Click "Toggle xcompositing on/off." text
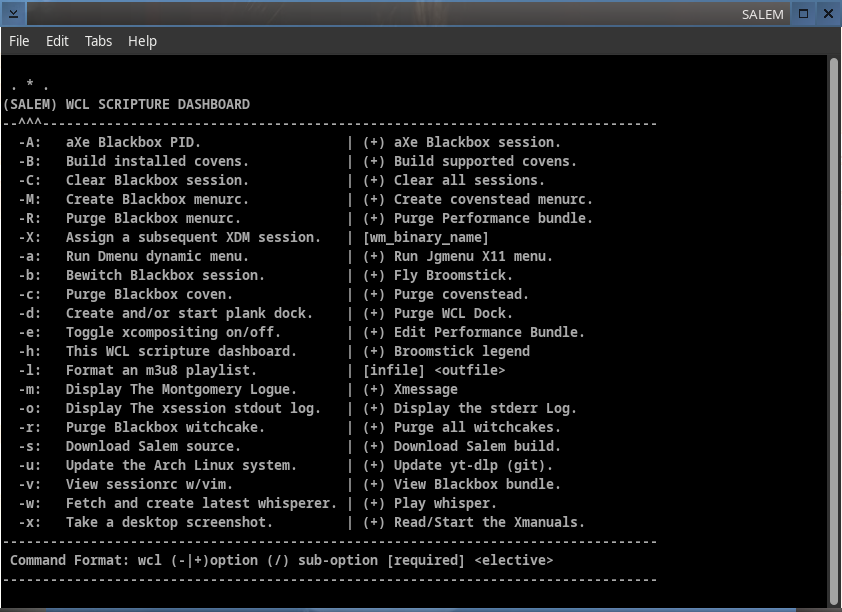842x612 pixels. coord(173,332)
